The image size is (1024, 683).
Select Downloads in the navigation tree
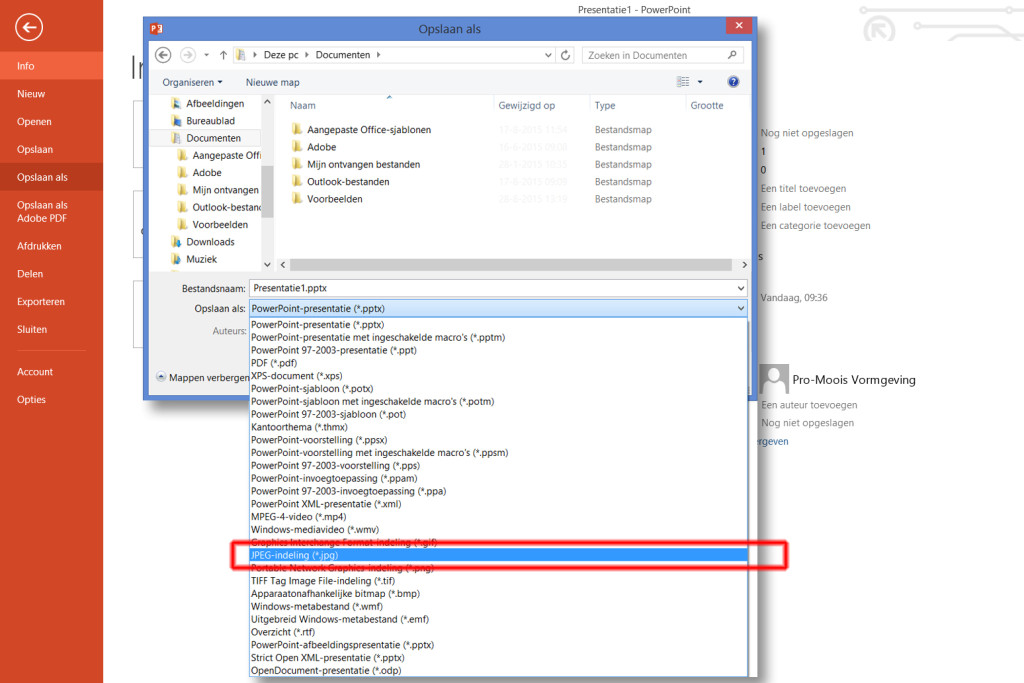tap(210, 242)
